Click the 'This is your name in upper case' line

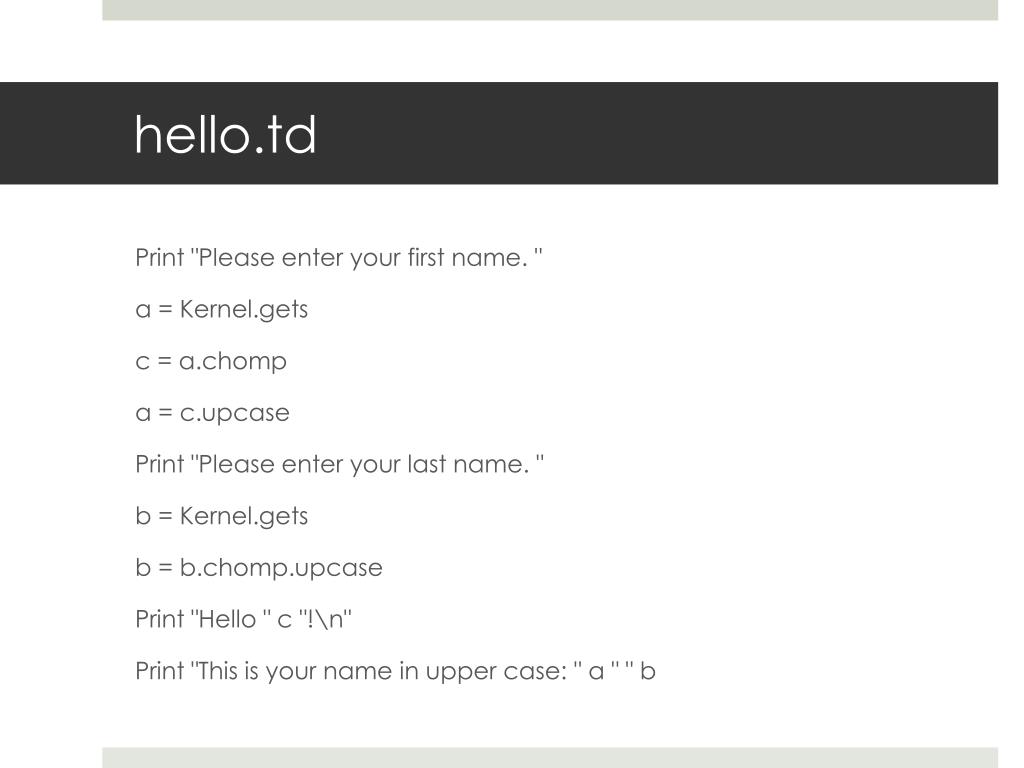coord(395,671)
